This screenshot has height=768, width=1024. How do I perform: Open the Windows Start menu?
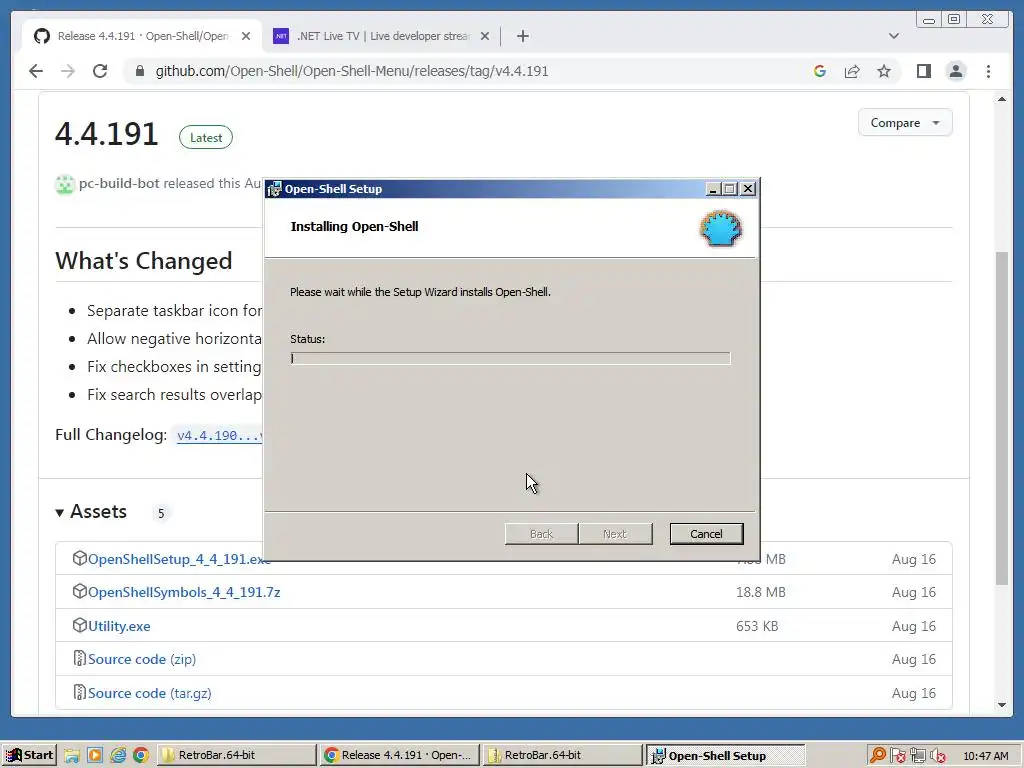coord(29,756)
